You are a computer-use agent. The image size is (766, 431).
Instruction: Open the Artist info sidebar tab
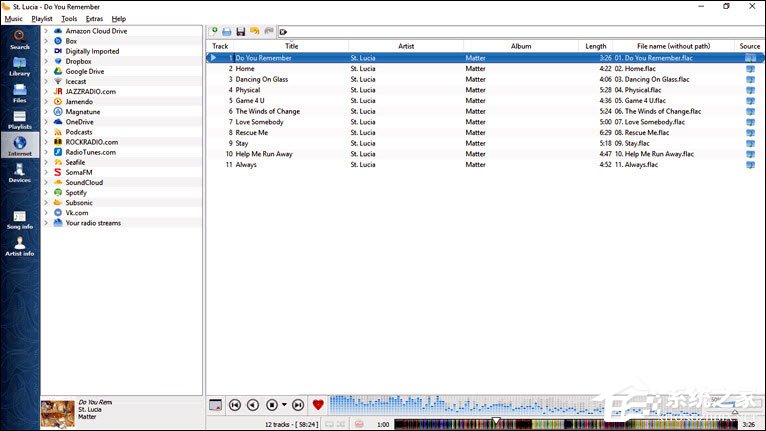click(19, 246)
